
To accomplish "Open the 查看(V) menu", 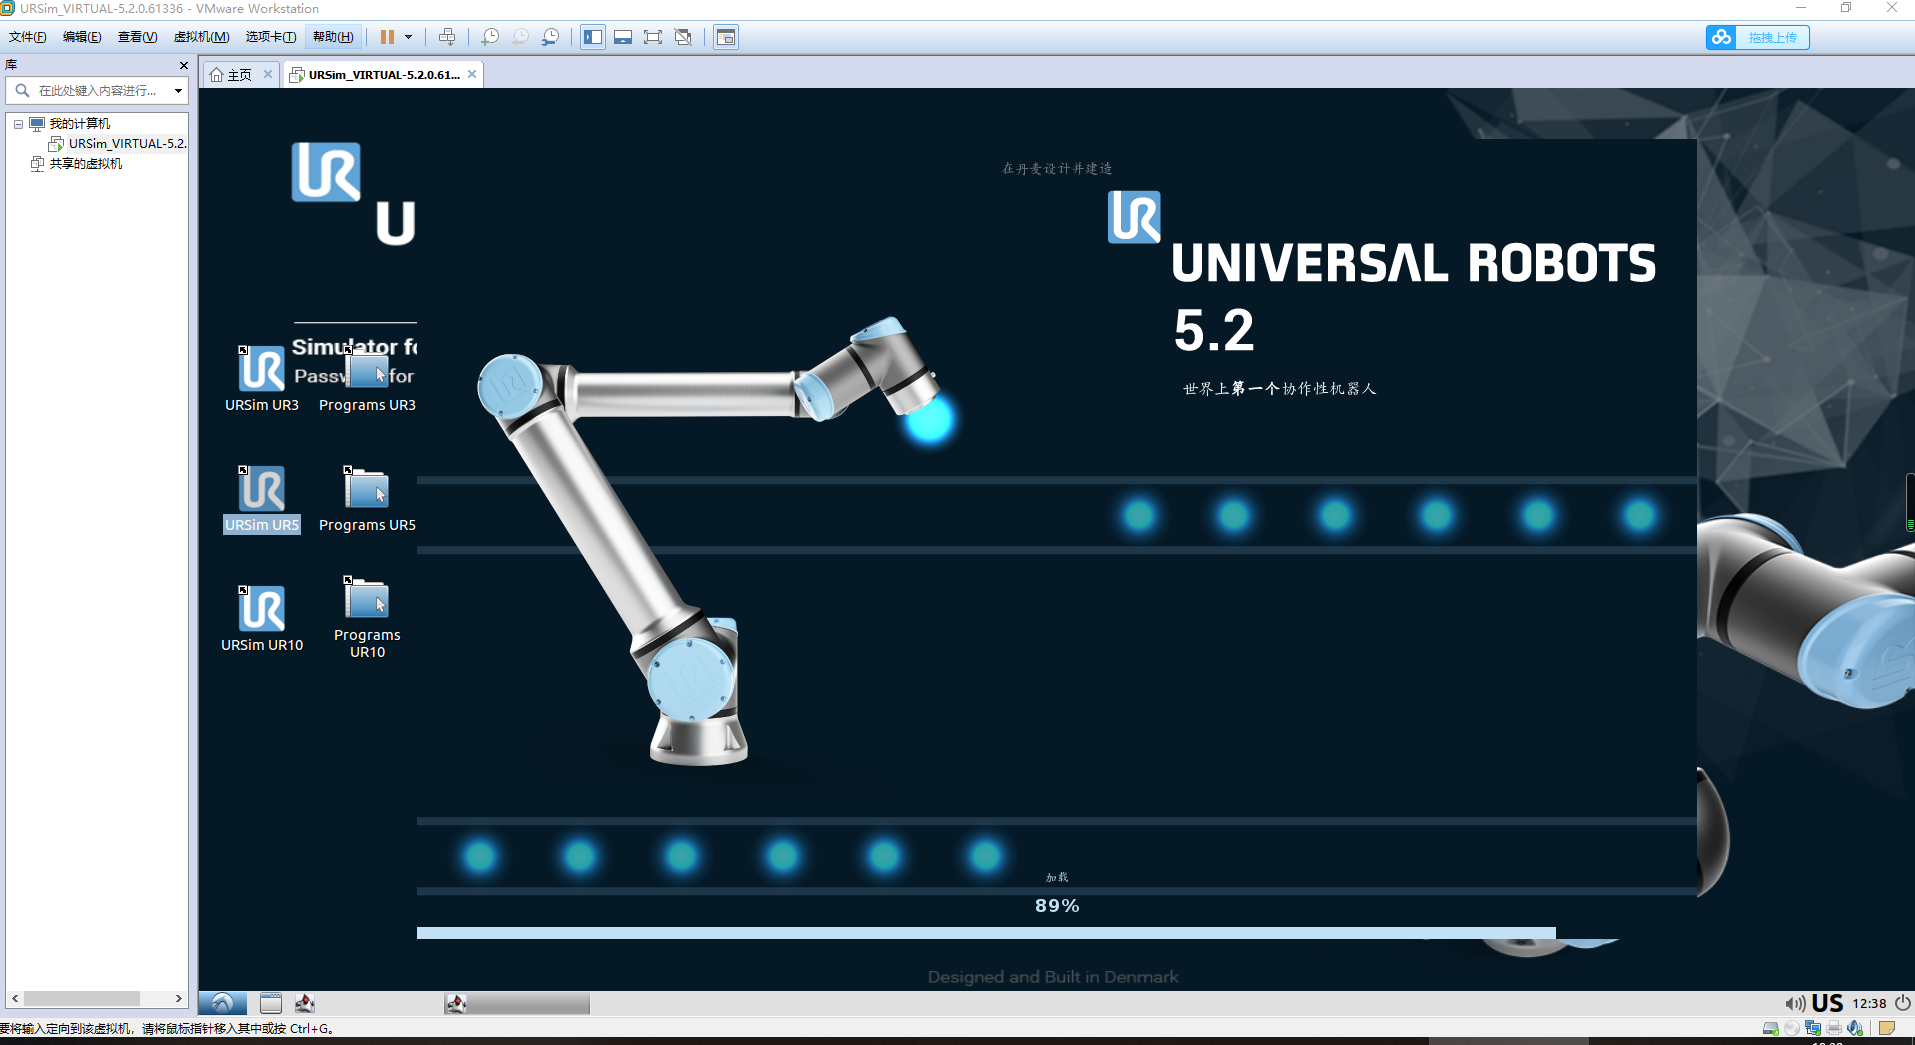I will [x=137, y=37].
